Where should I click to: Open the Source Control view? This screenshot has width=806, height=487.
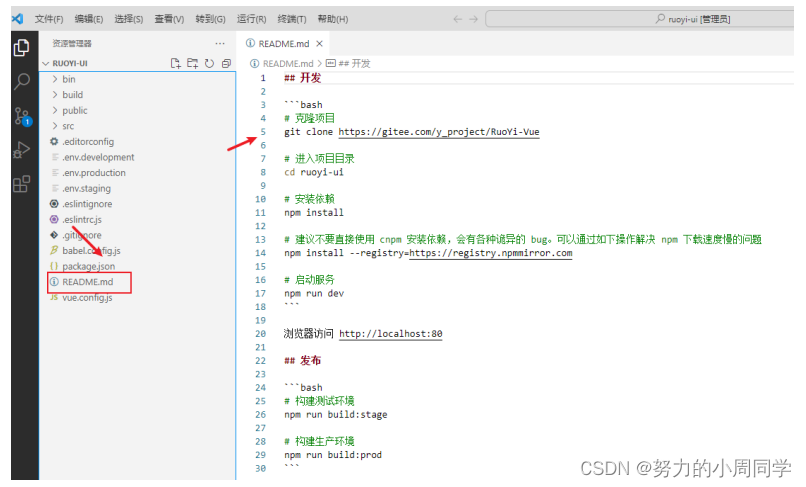[22, 116]
